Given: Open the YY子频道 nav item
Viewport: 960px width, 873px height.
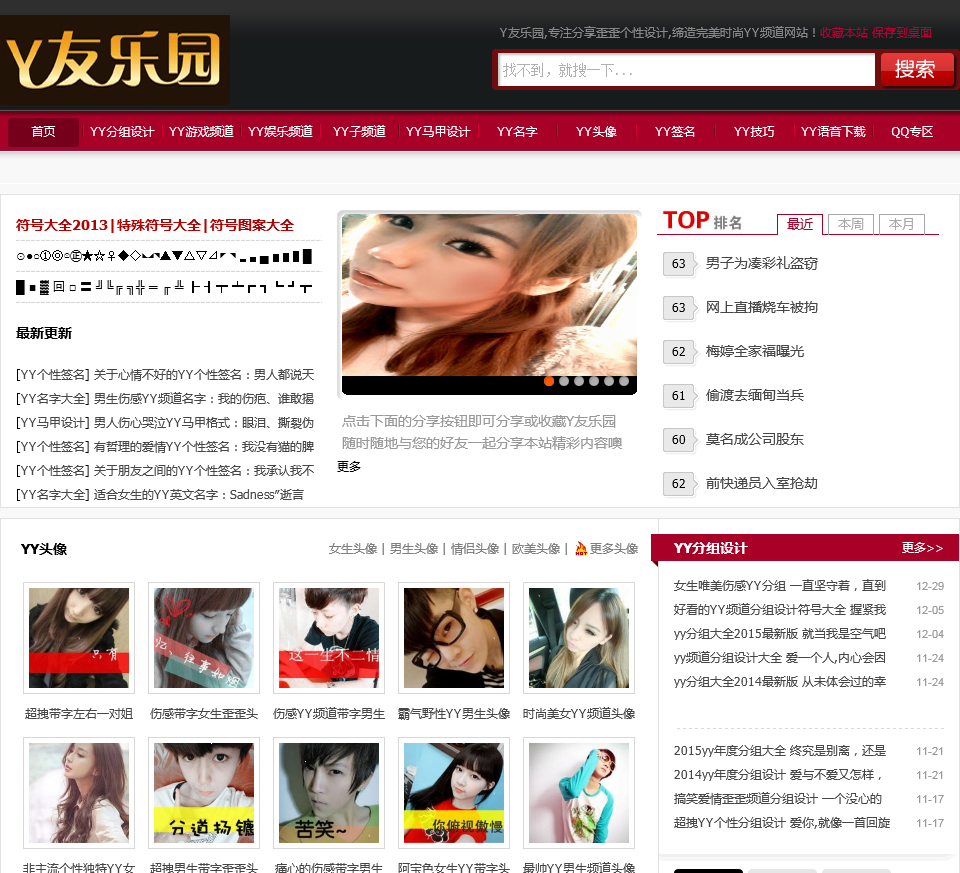Looking at the screenshot, I should coord(359,132).
